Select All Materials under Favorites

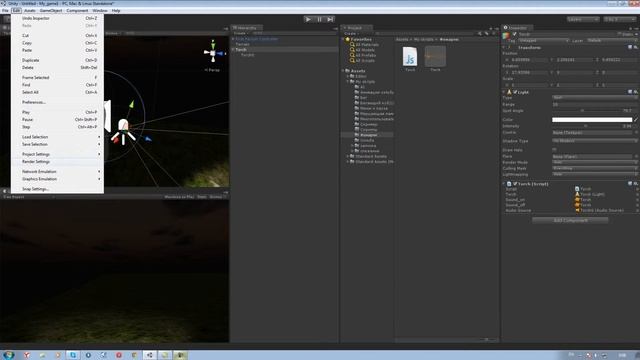click(367, 44)
